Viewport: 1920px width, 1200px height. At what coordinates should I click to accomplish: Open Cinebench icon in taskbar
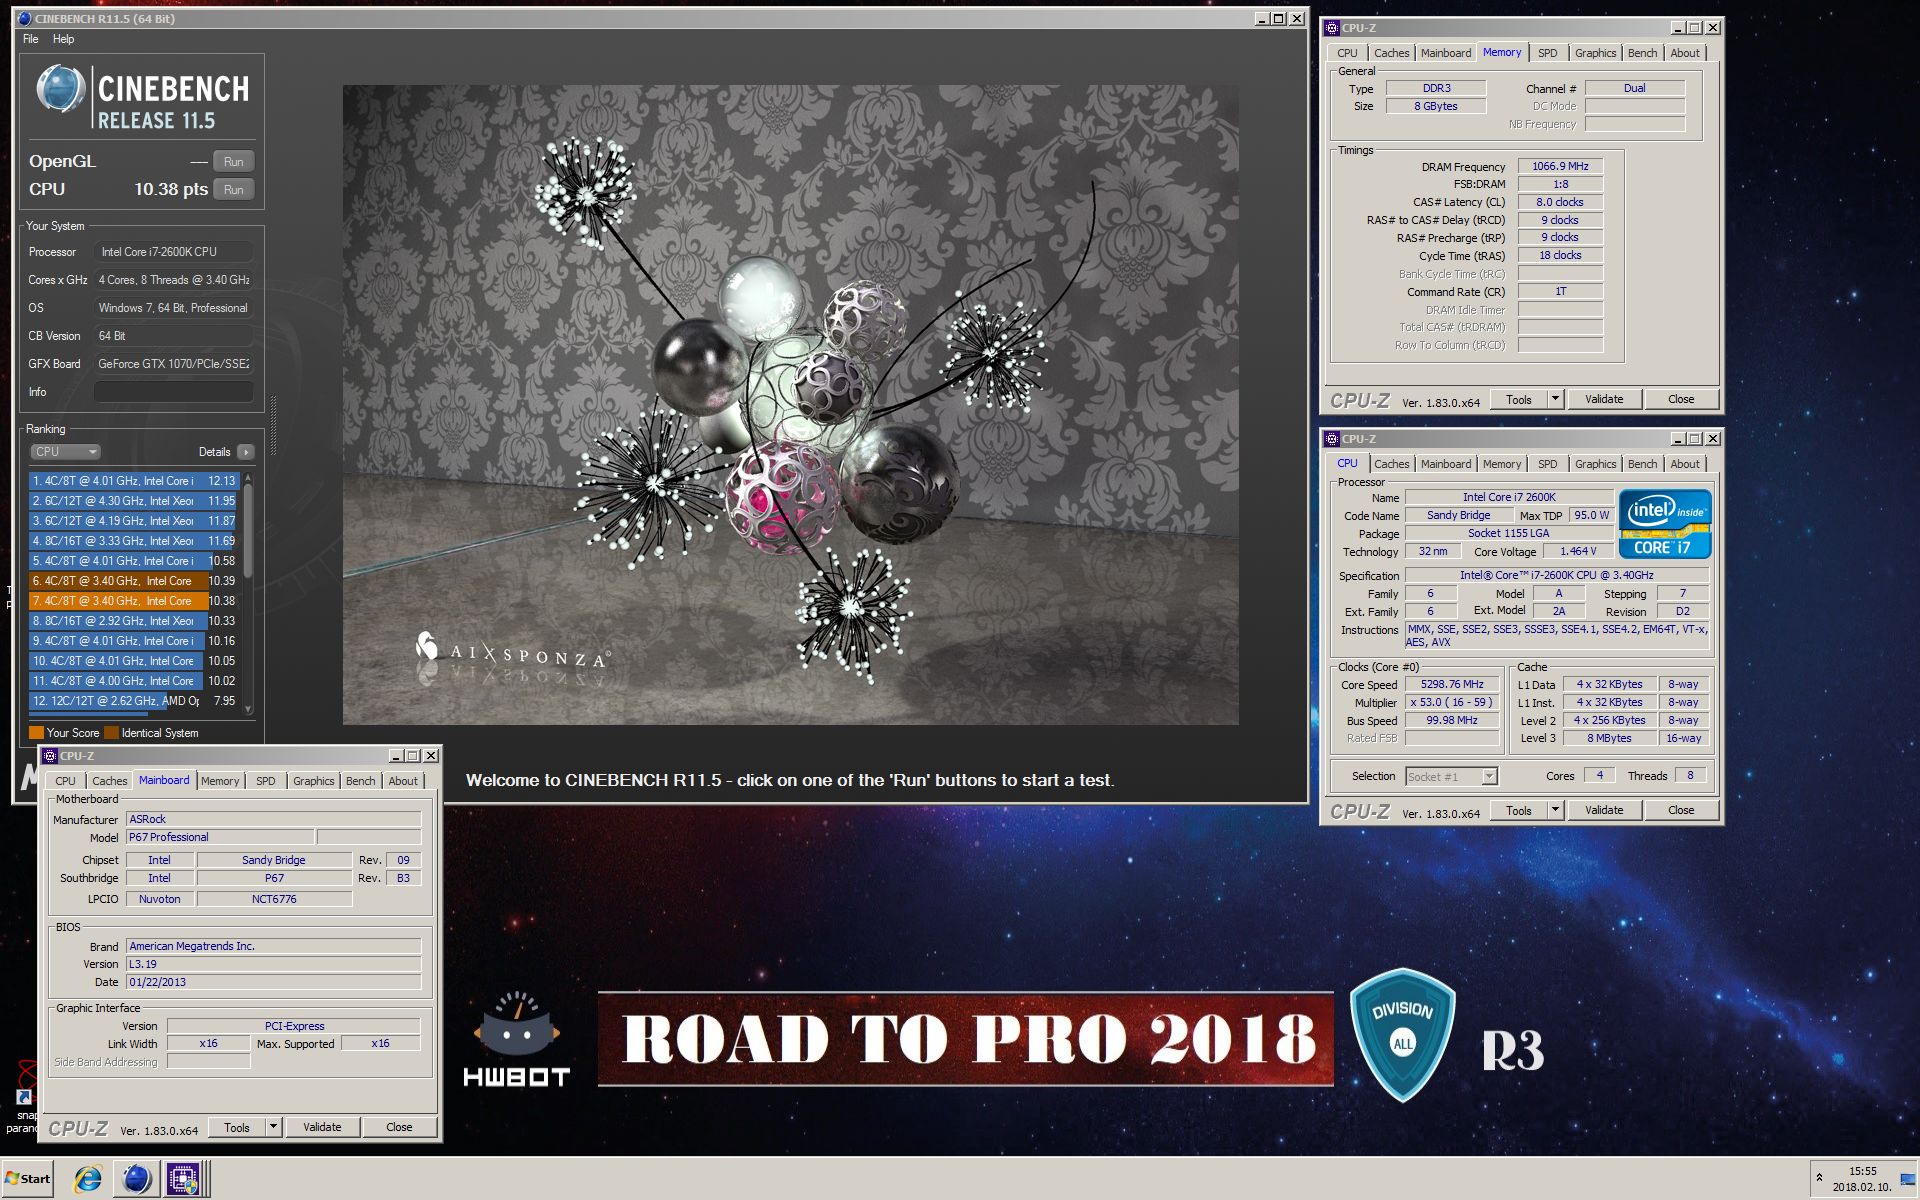(136, 1179)
